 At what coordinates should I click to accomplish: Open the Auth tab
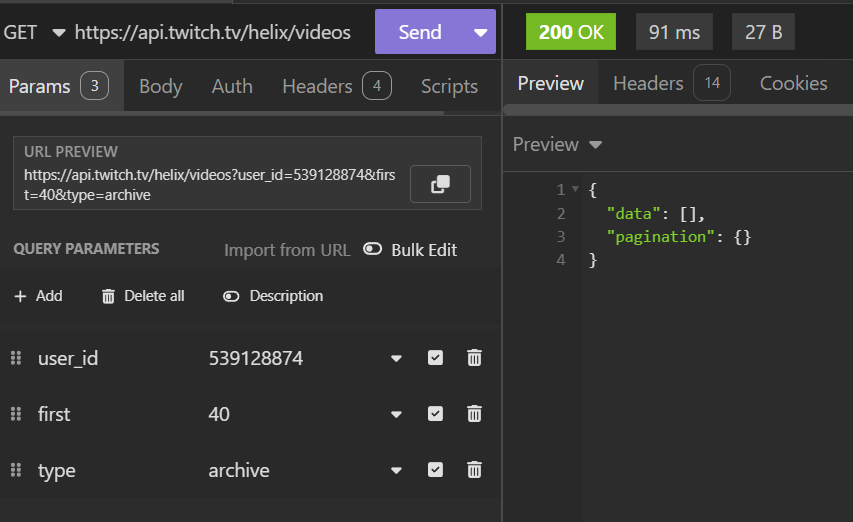coord(232,86)
